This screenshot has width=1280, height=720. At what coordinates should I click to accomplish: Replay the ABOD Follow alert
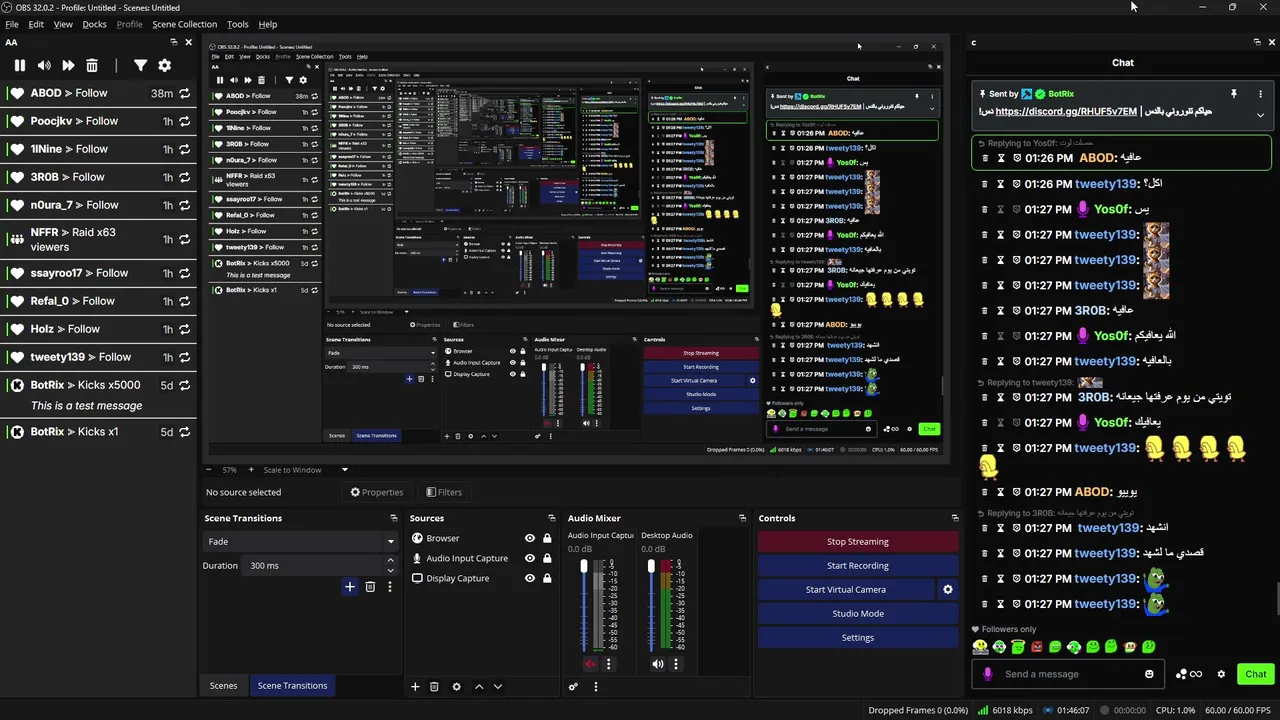coord(184,93)
